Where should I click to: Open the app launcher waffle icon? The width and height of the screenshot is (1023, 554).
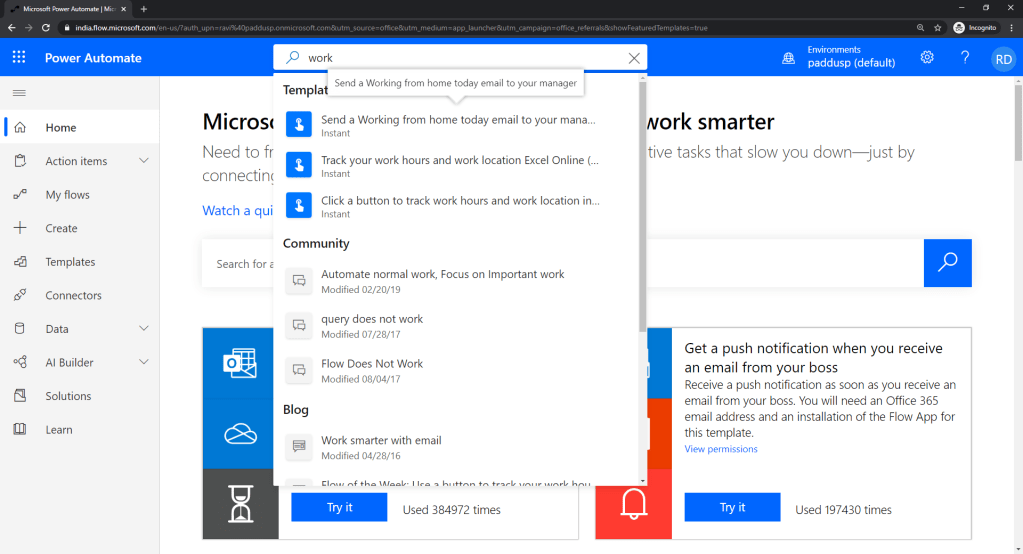point(19,57)
